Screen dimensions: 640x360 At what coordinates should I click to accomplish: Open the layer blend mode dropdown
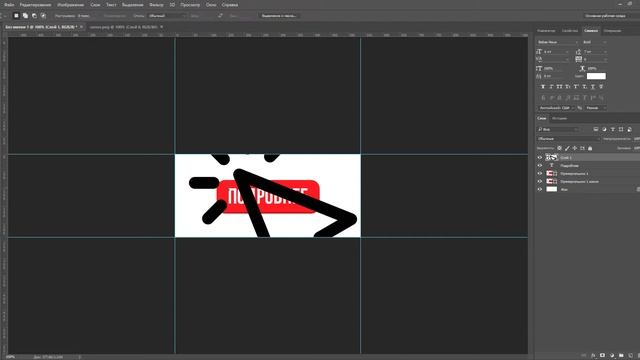(x=568, y=139)
